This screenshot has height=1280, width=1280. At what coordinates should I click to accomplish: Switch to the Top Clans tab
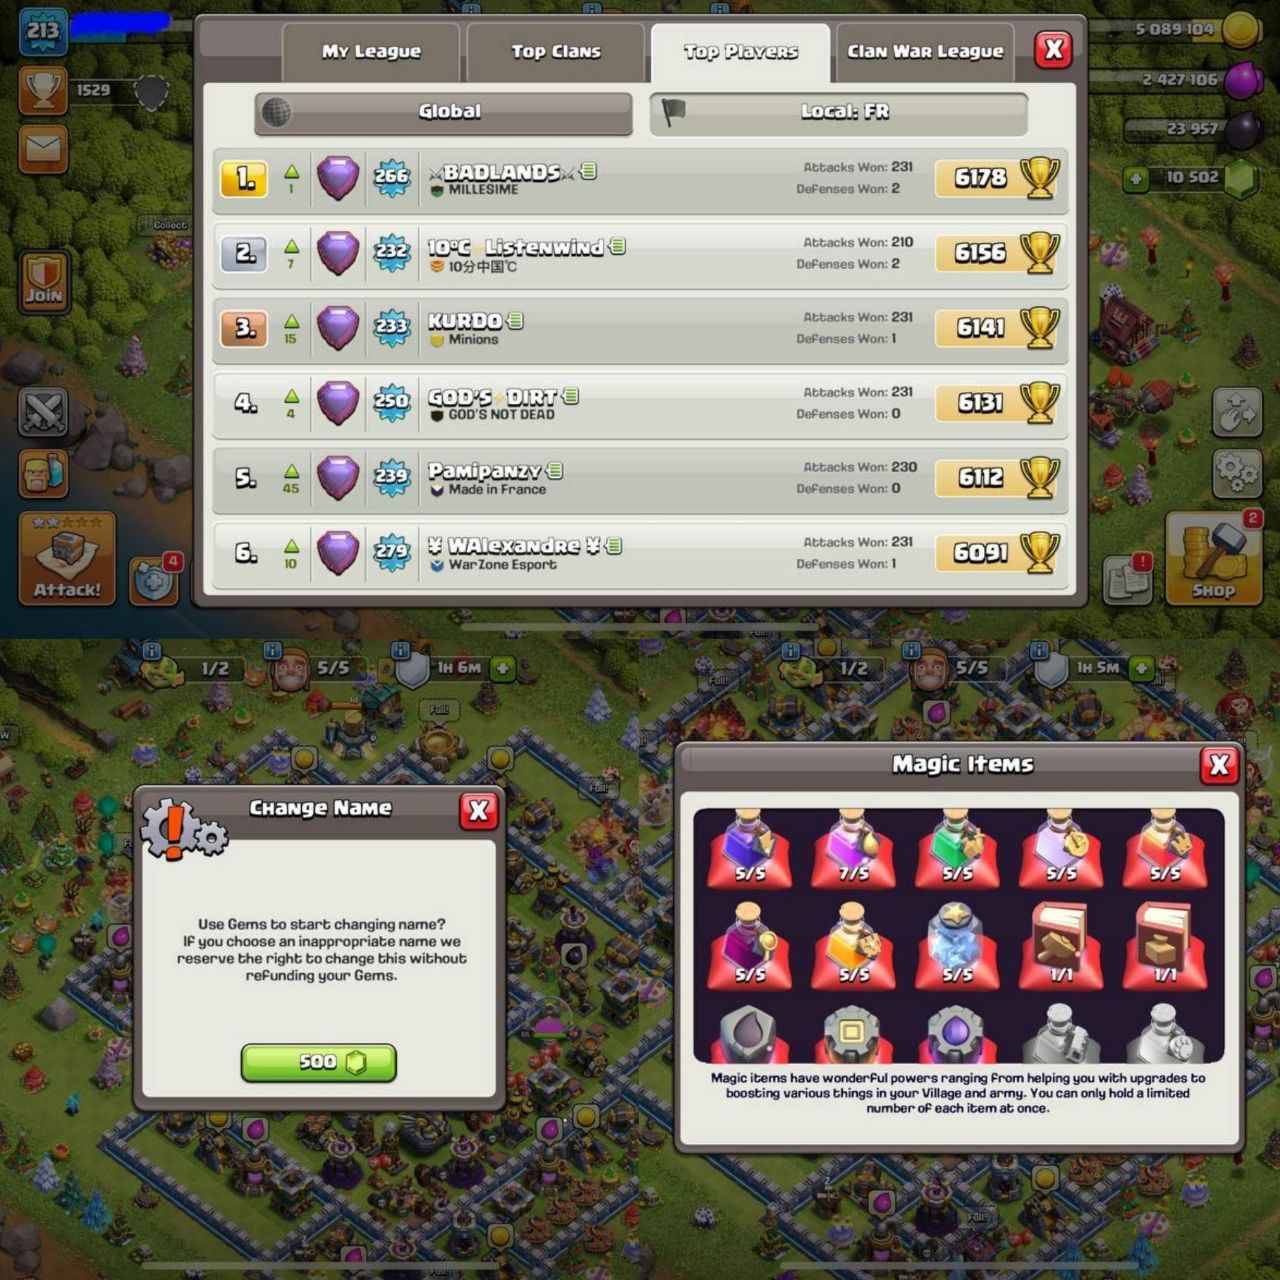coord(556,52)
